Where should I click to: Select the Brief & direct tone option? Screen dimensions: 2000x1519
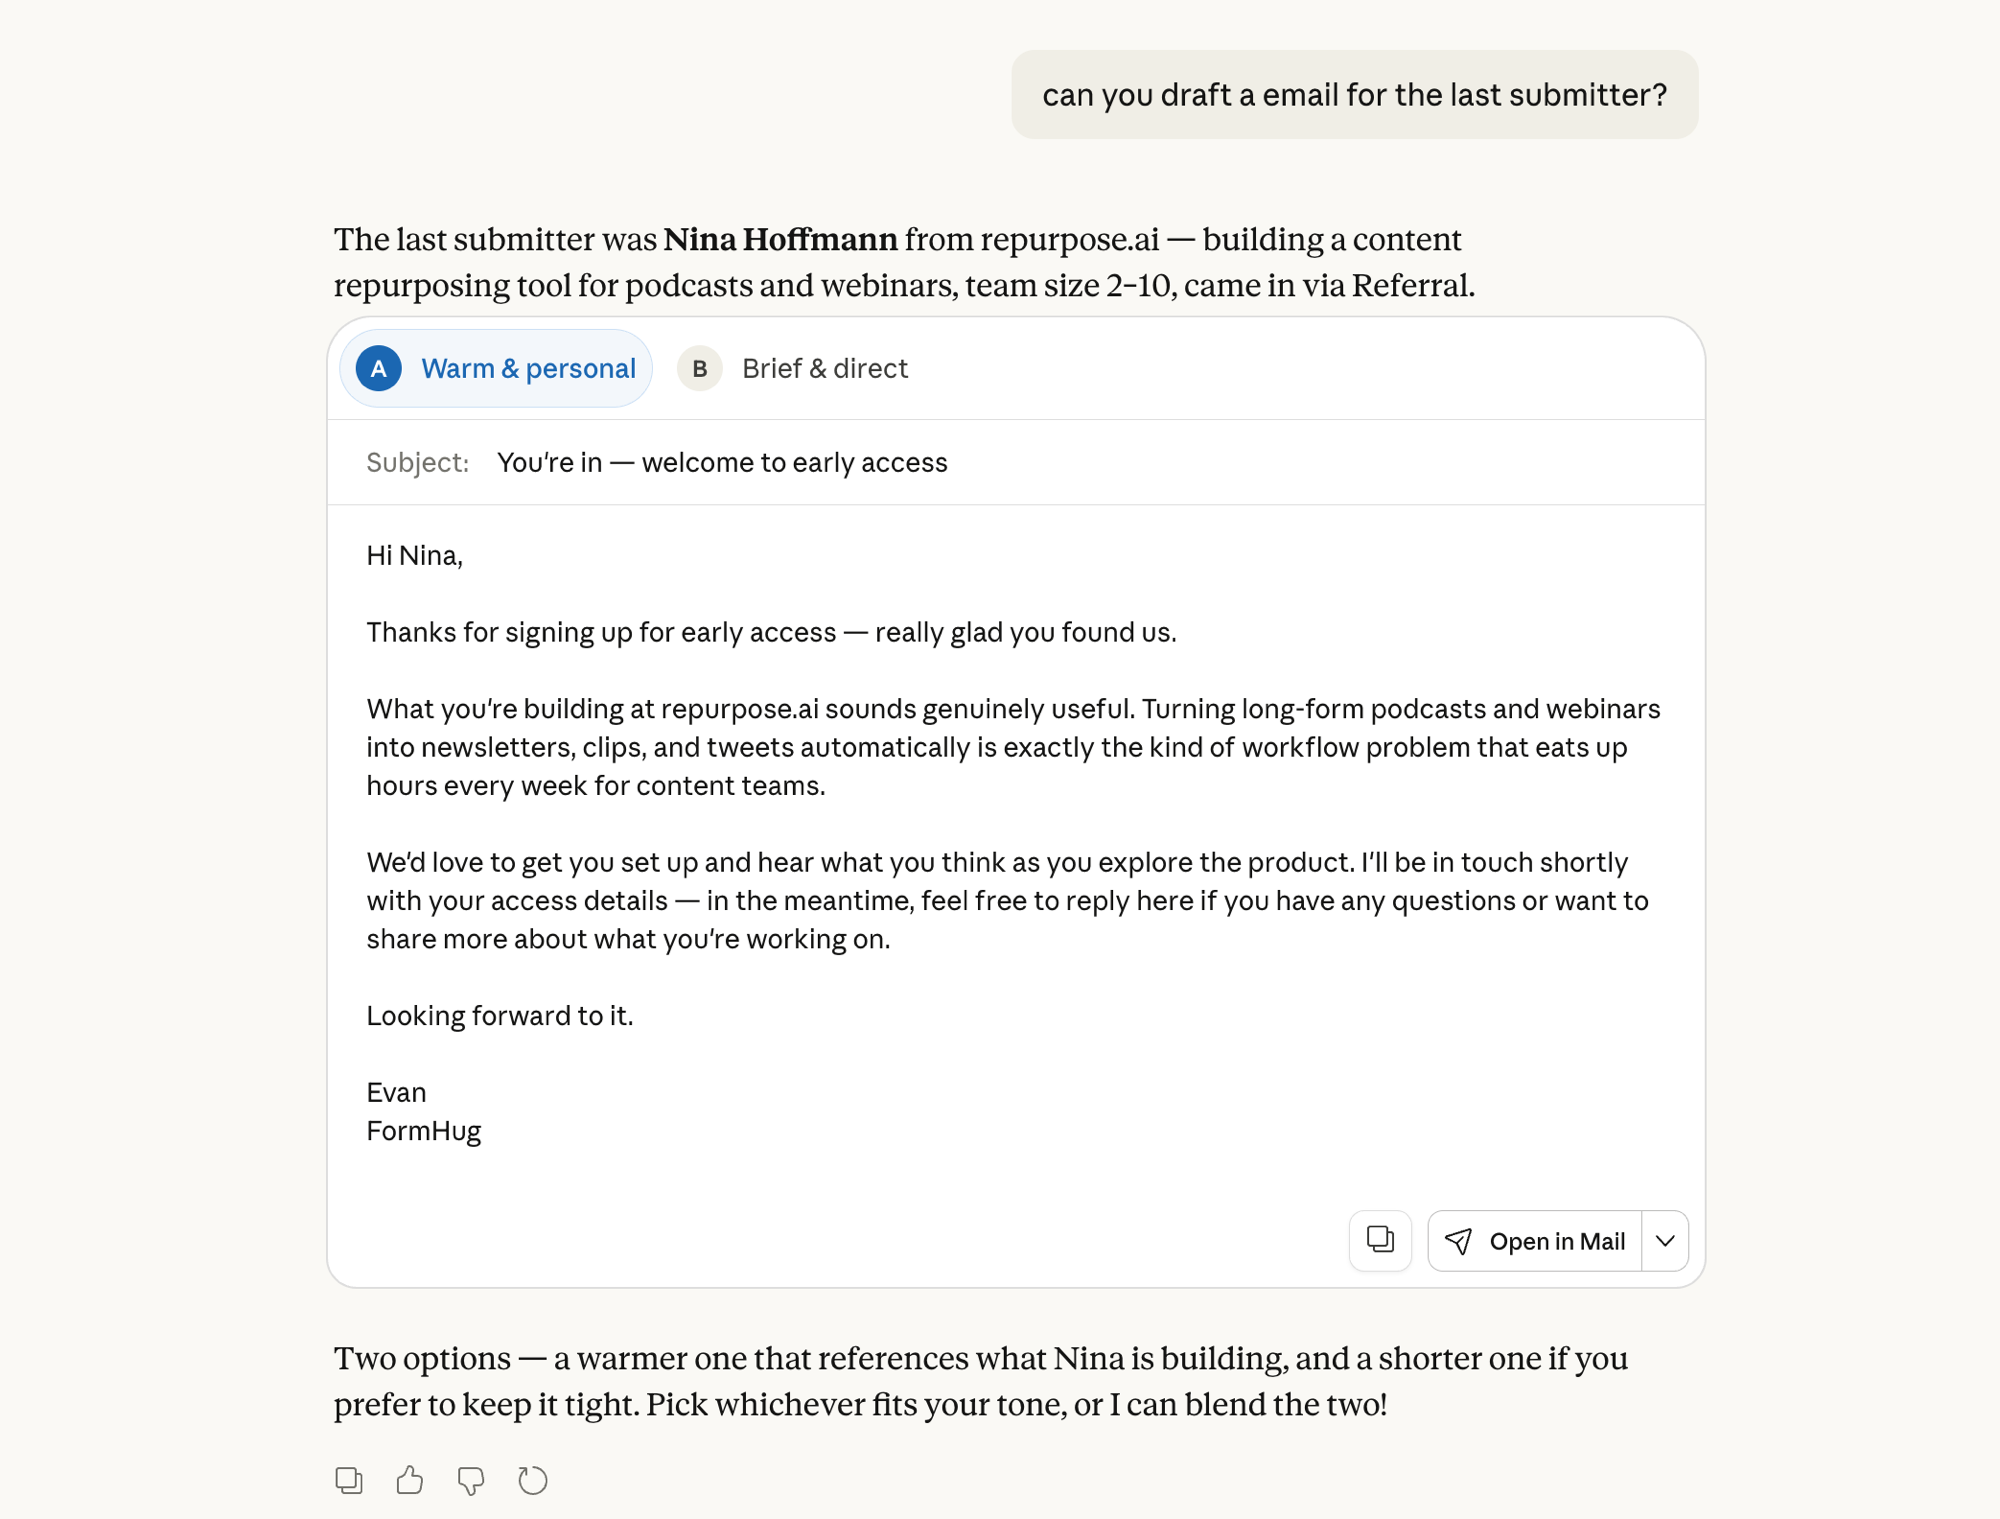tap(824, 368)
